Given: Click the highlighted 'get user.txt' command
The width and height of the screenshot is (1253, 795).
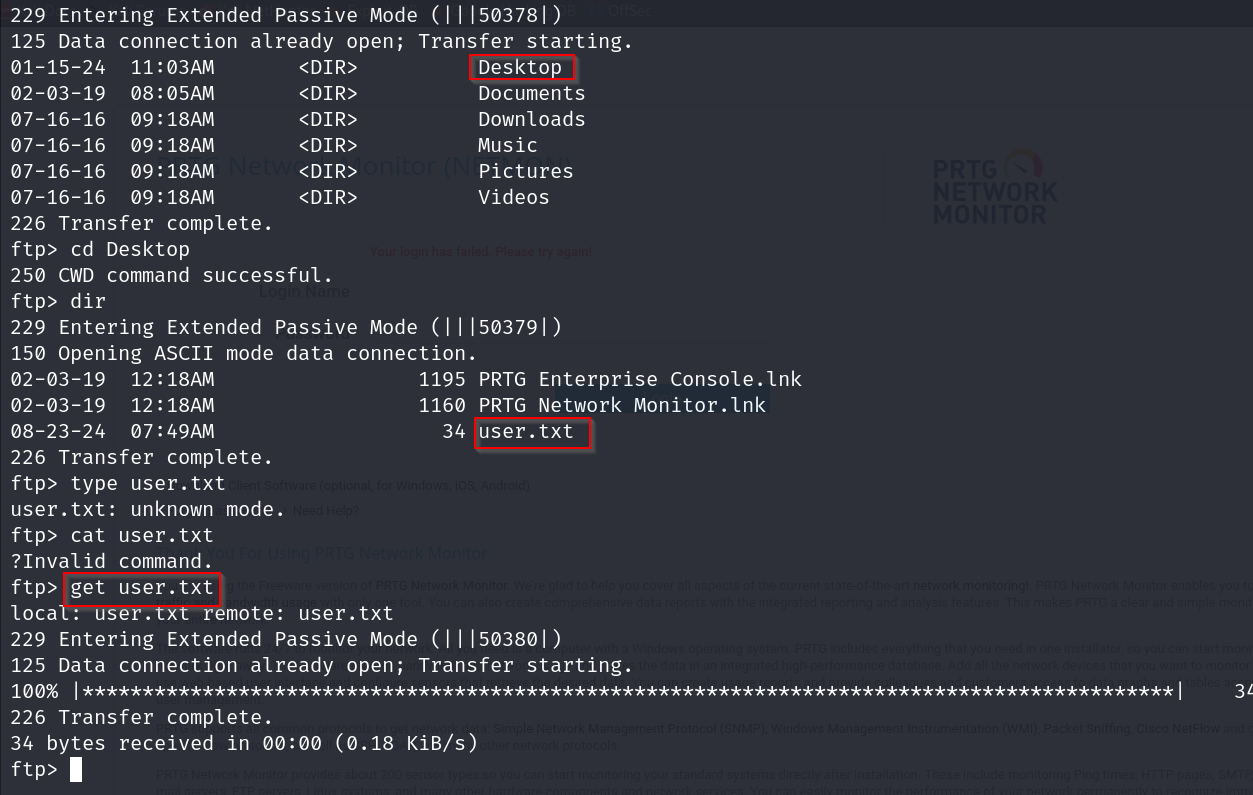Looking at the screenshot, I should [x=142, y=587].
